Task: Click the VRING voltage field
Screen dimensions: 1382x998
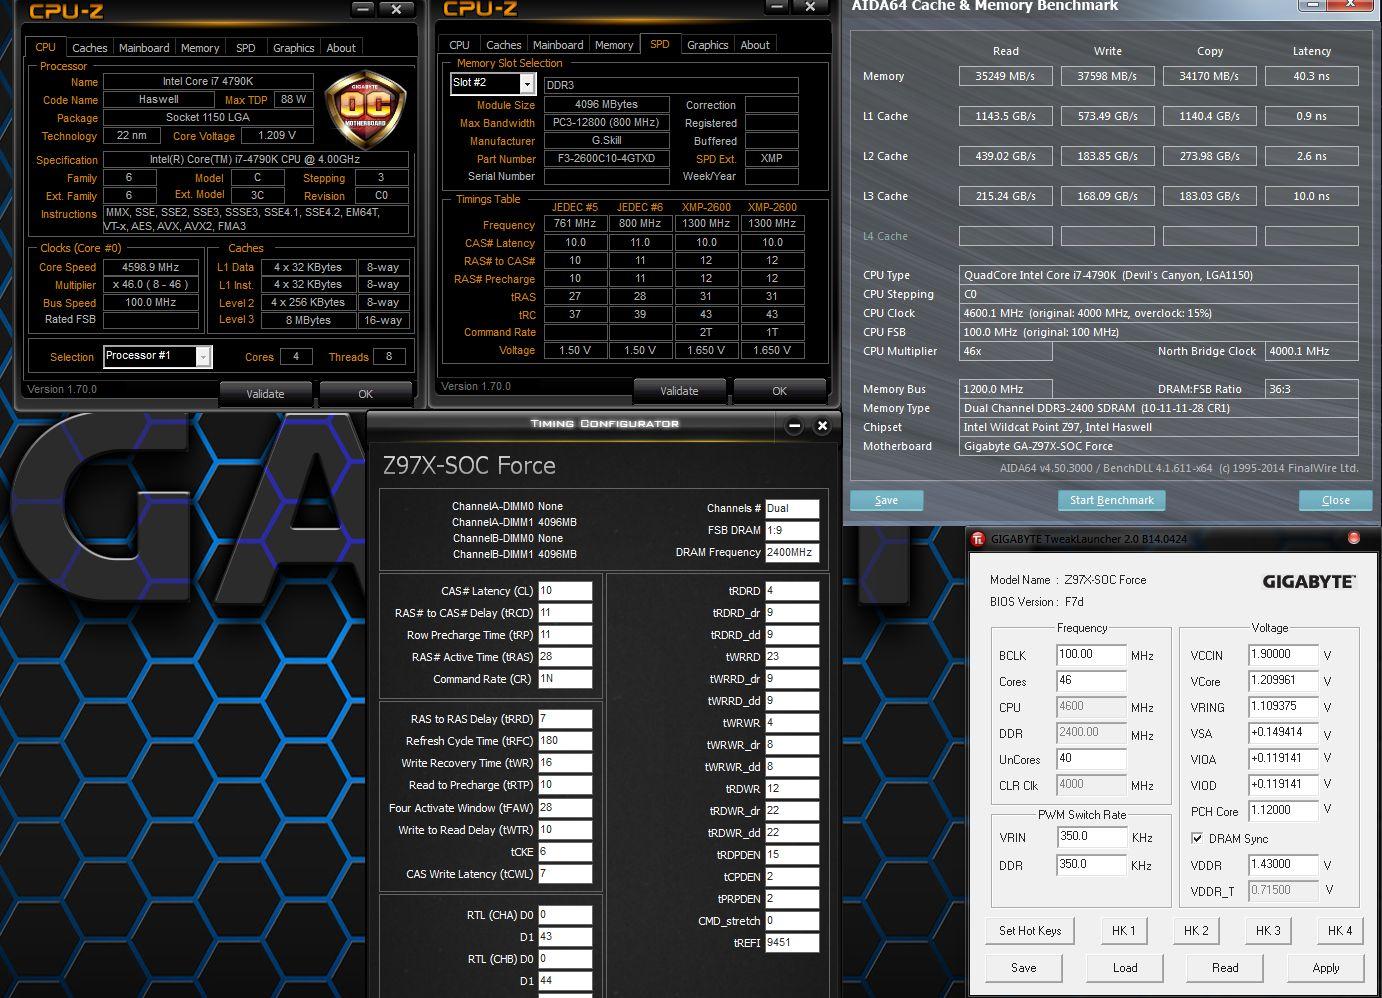Action: (x=1283, y=707)
